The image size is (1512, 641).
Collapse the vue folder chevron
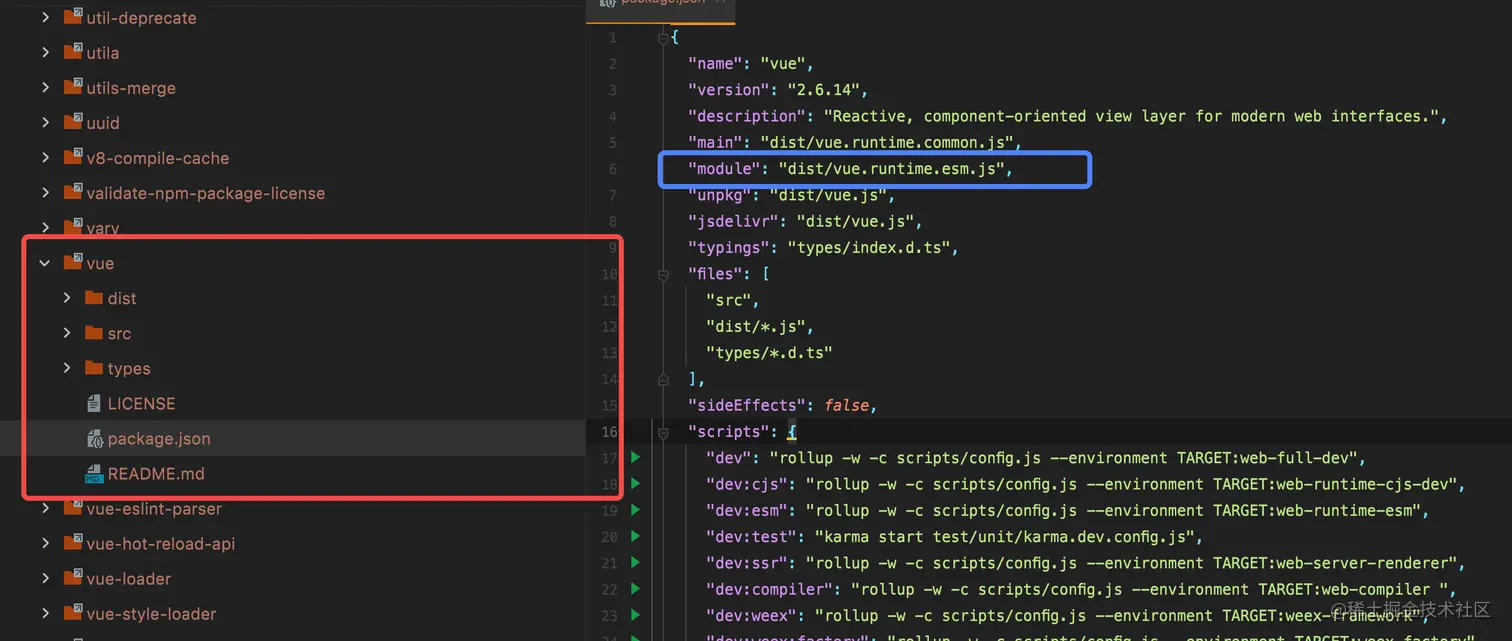(45, 263)
